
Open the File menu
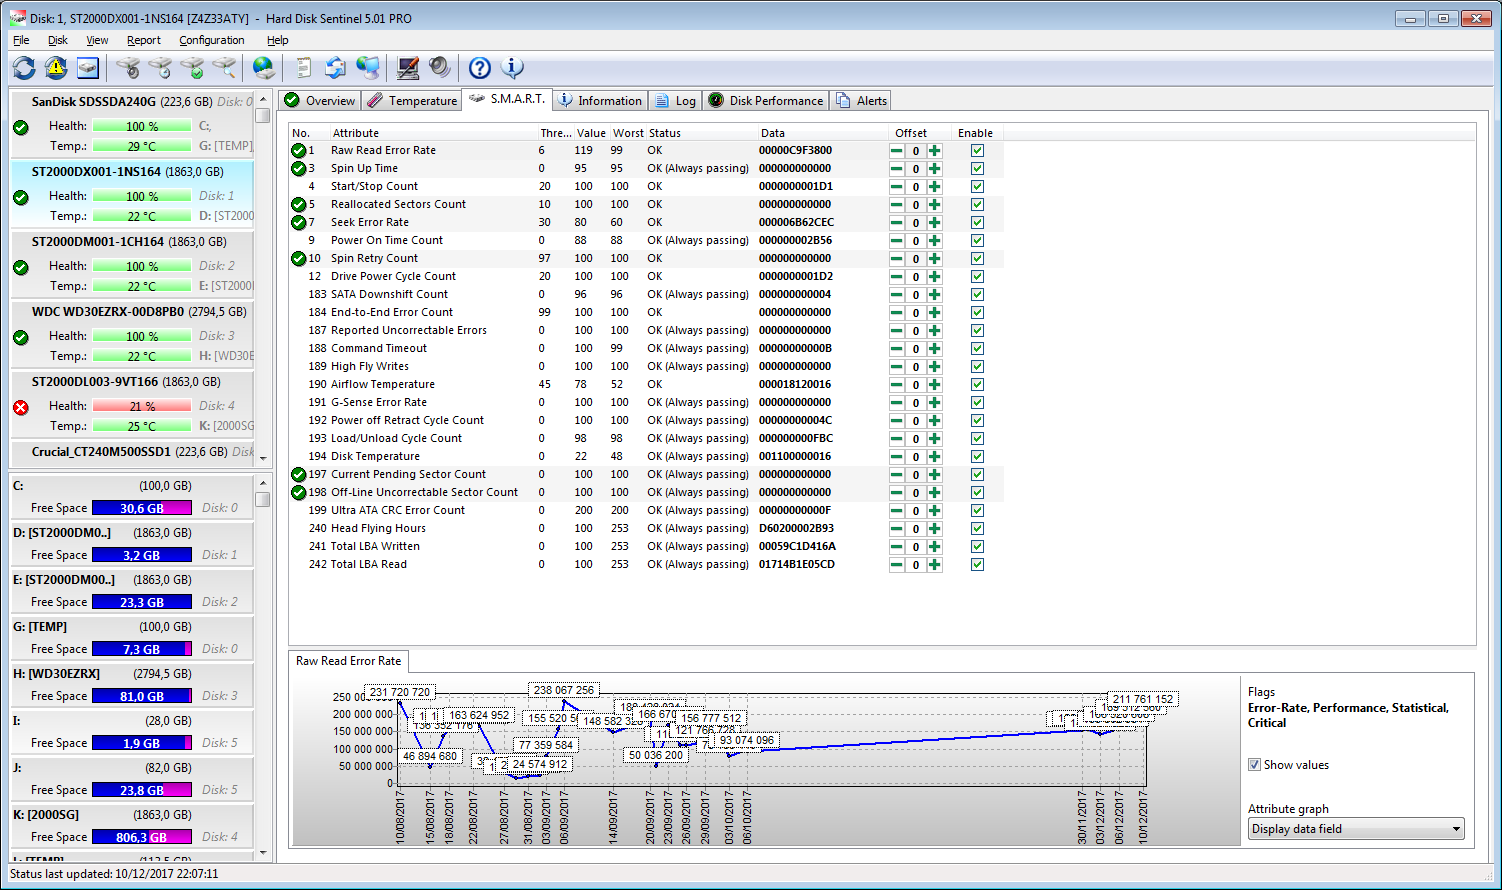21,40
